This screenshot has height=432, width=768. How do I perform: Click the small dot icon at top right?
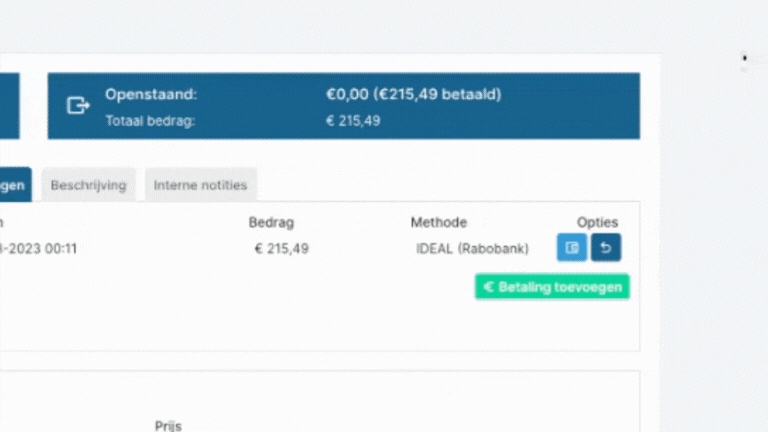(x=744, y=58)
